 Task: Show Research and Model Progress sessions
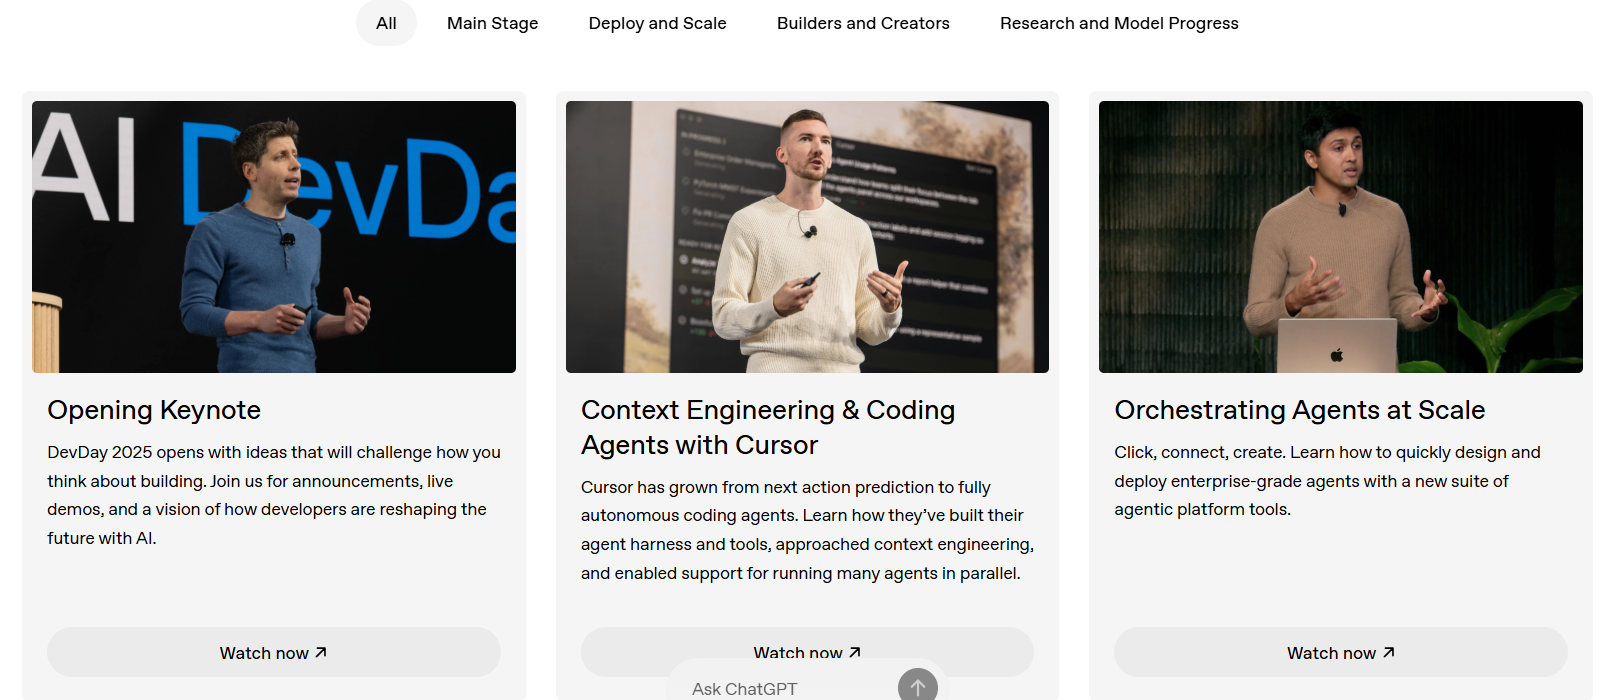tap(1119, 23)
